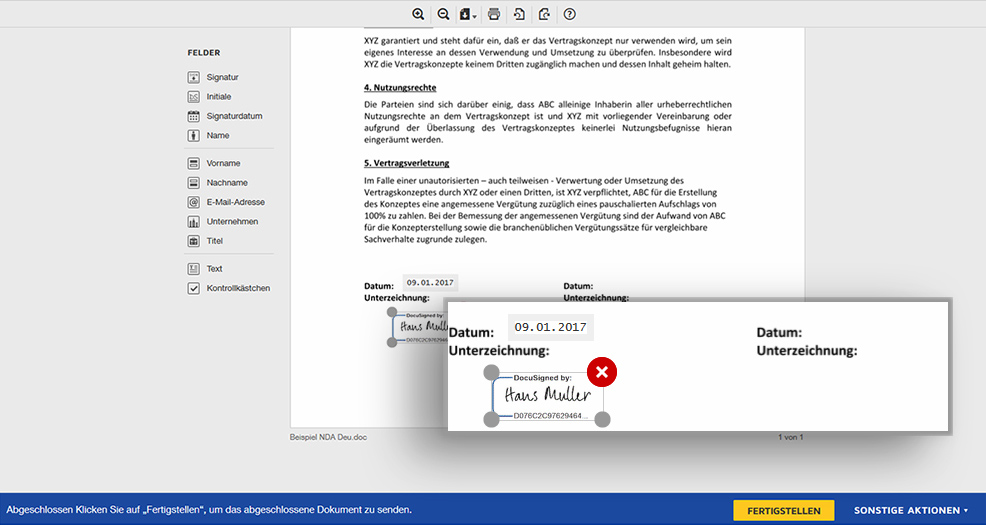Rotate page clockwise in the toolbar
986x525 pixels.
(x=544, y=14)
